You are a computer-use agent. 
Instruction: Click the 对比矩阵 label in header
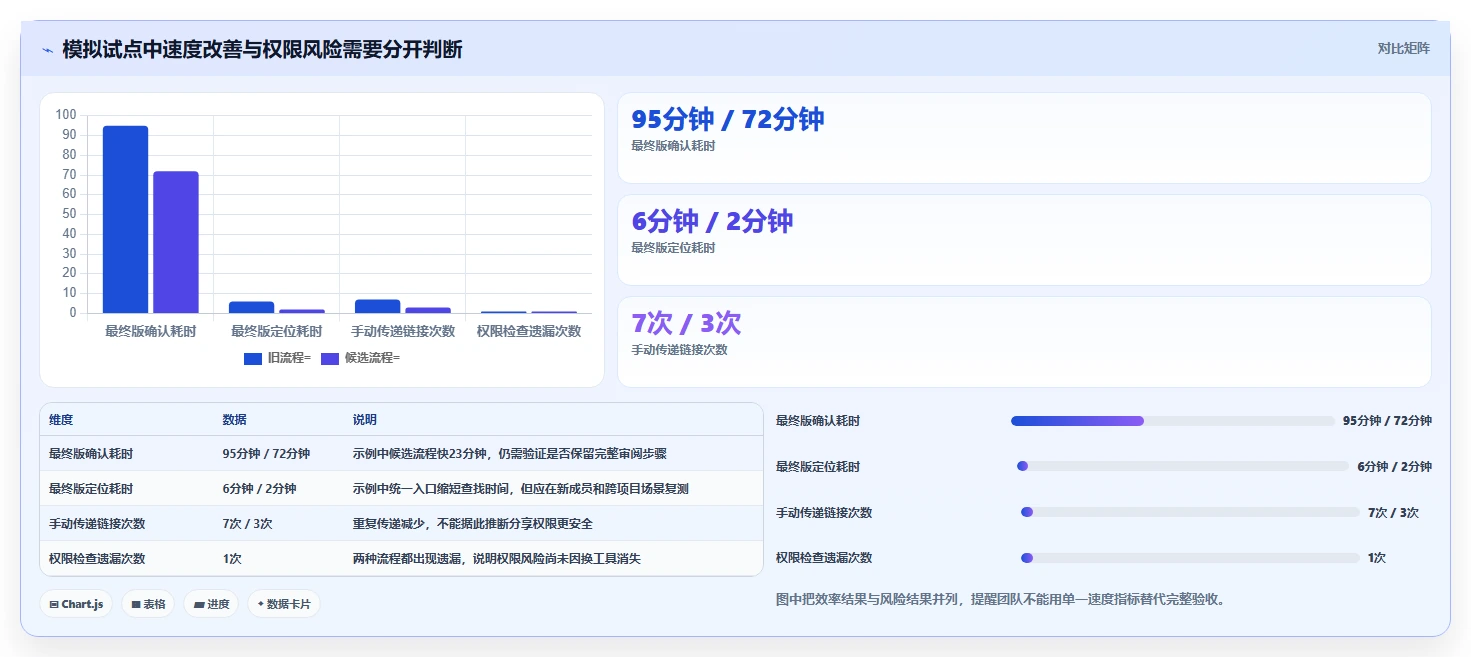(1403, 48)
